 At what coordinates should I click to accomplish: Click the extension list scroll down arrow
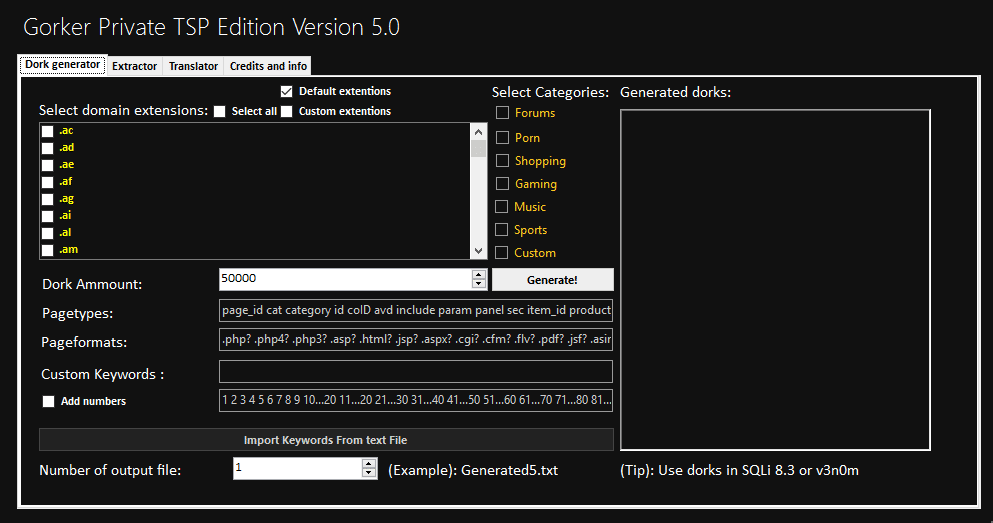(479, 251)
